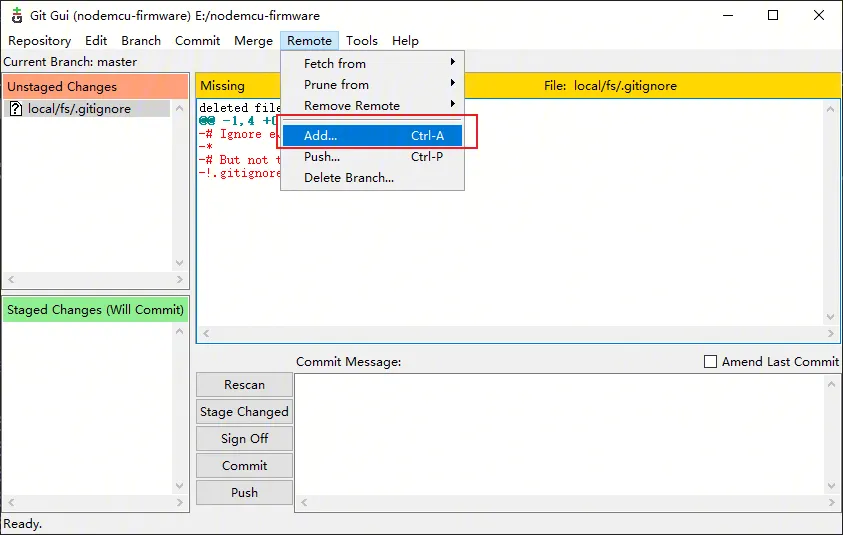Select local/fs/.gitignore in Unstaged Changes
The height and width of the screenshot is (535, 843).
[79, 109]
